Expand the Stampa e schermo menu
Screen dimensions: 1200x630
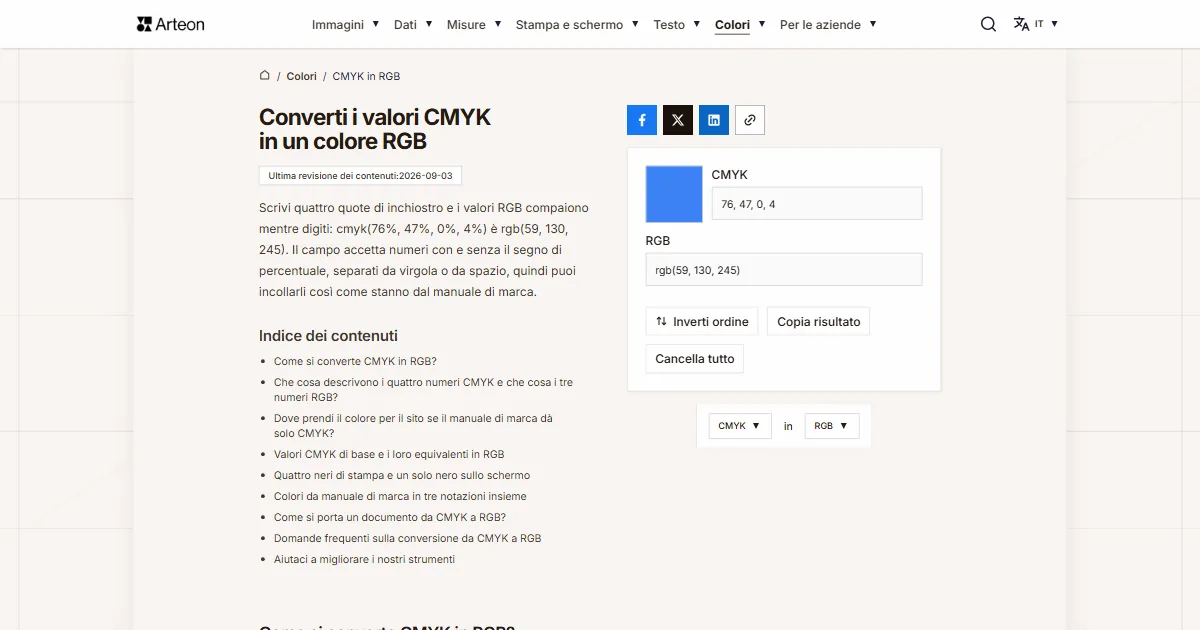coord(577,24)
